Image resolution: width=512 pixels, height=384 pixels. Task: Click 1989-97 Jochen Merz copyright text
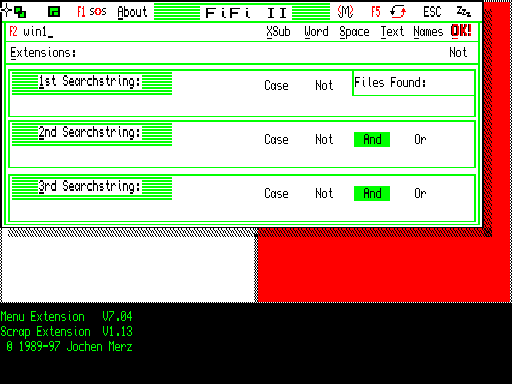(69, 347)
